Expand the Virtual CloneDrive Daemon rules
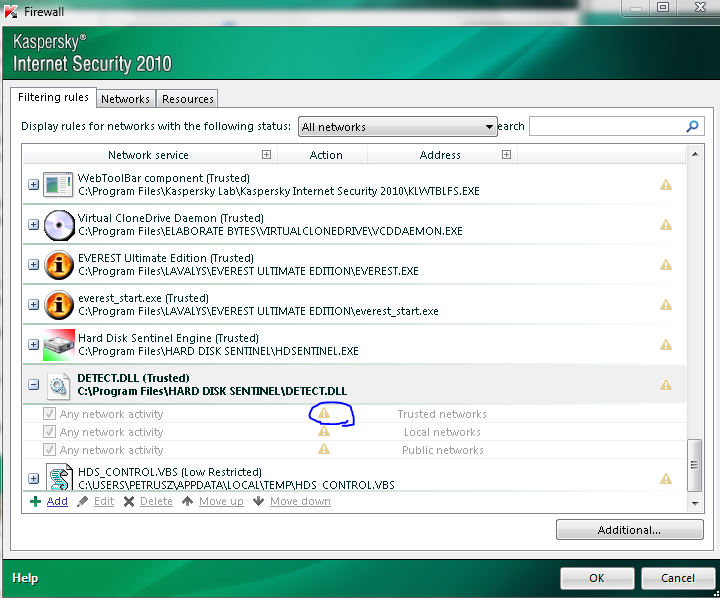Image resolution: width=720 pixels, height=598 pixels. tap(34, 225)
